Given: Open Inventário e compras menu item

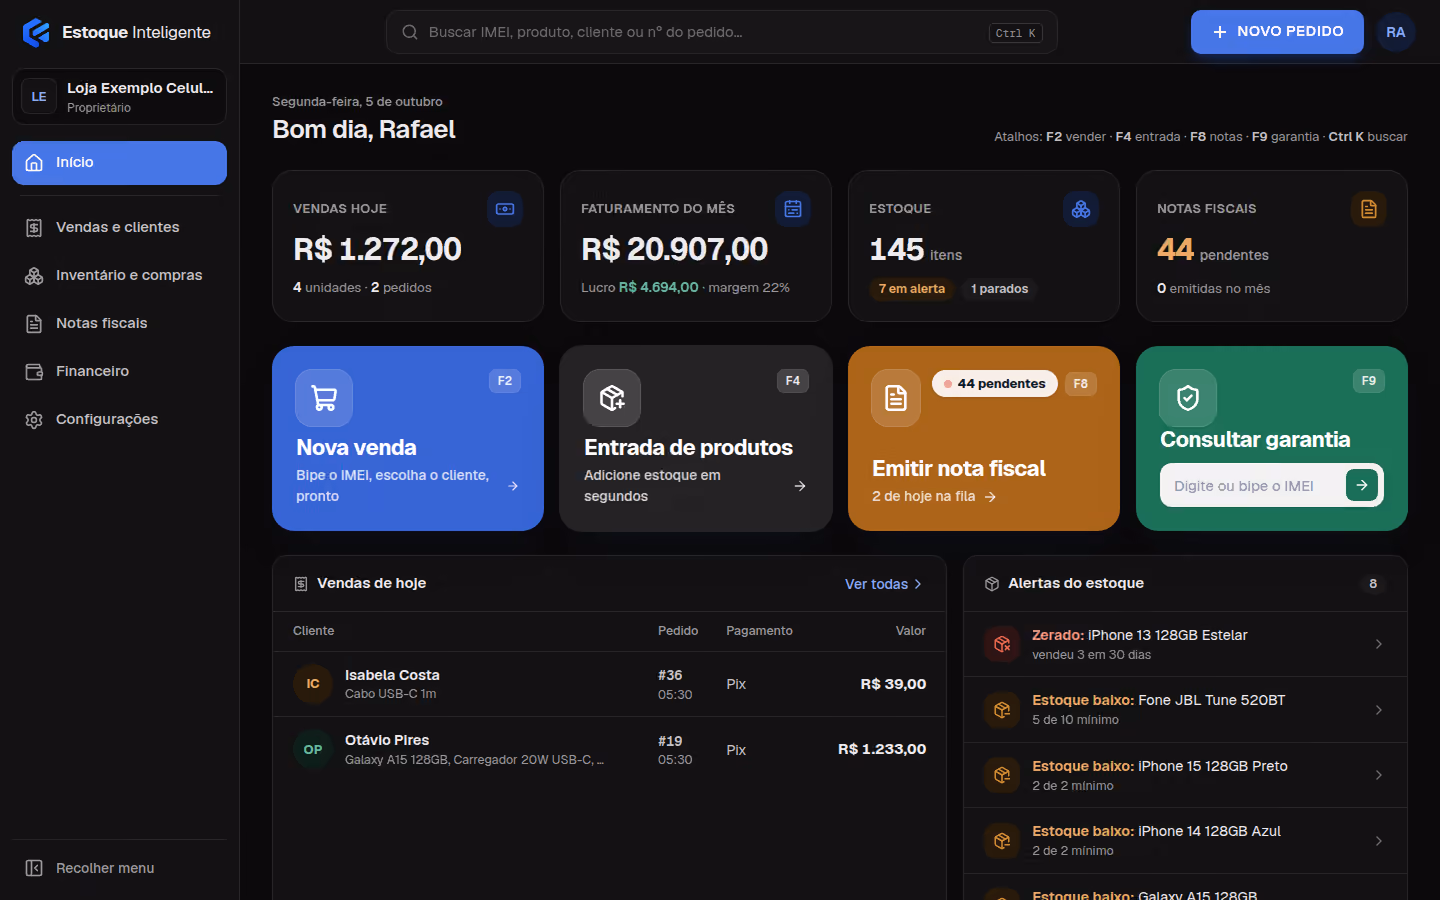Looking at the screenshot, I should pyautogui.click(x=119, y=275).
